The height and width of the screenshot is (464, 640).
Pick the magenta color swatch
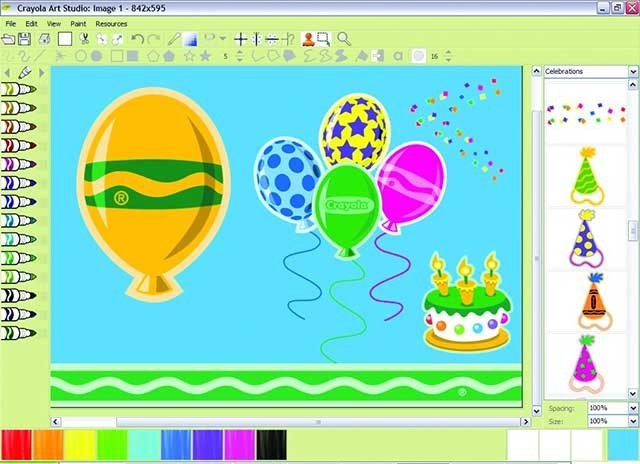[x=240, y=445]
